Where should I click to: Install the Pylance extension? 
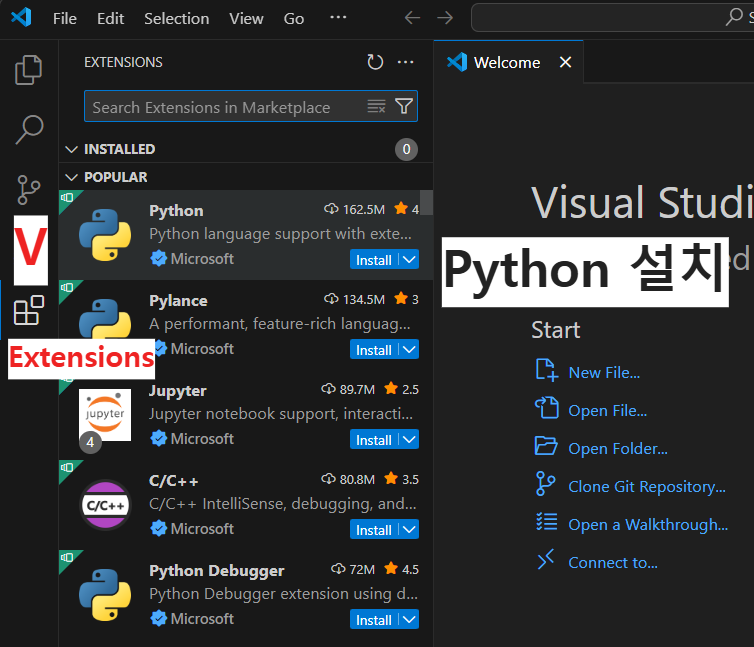374,350
